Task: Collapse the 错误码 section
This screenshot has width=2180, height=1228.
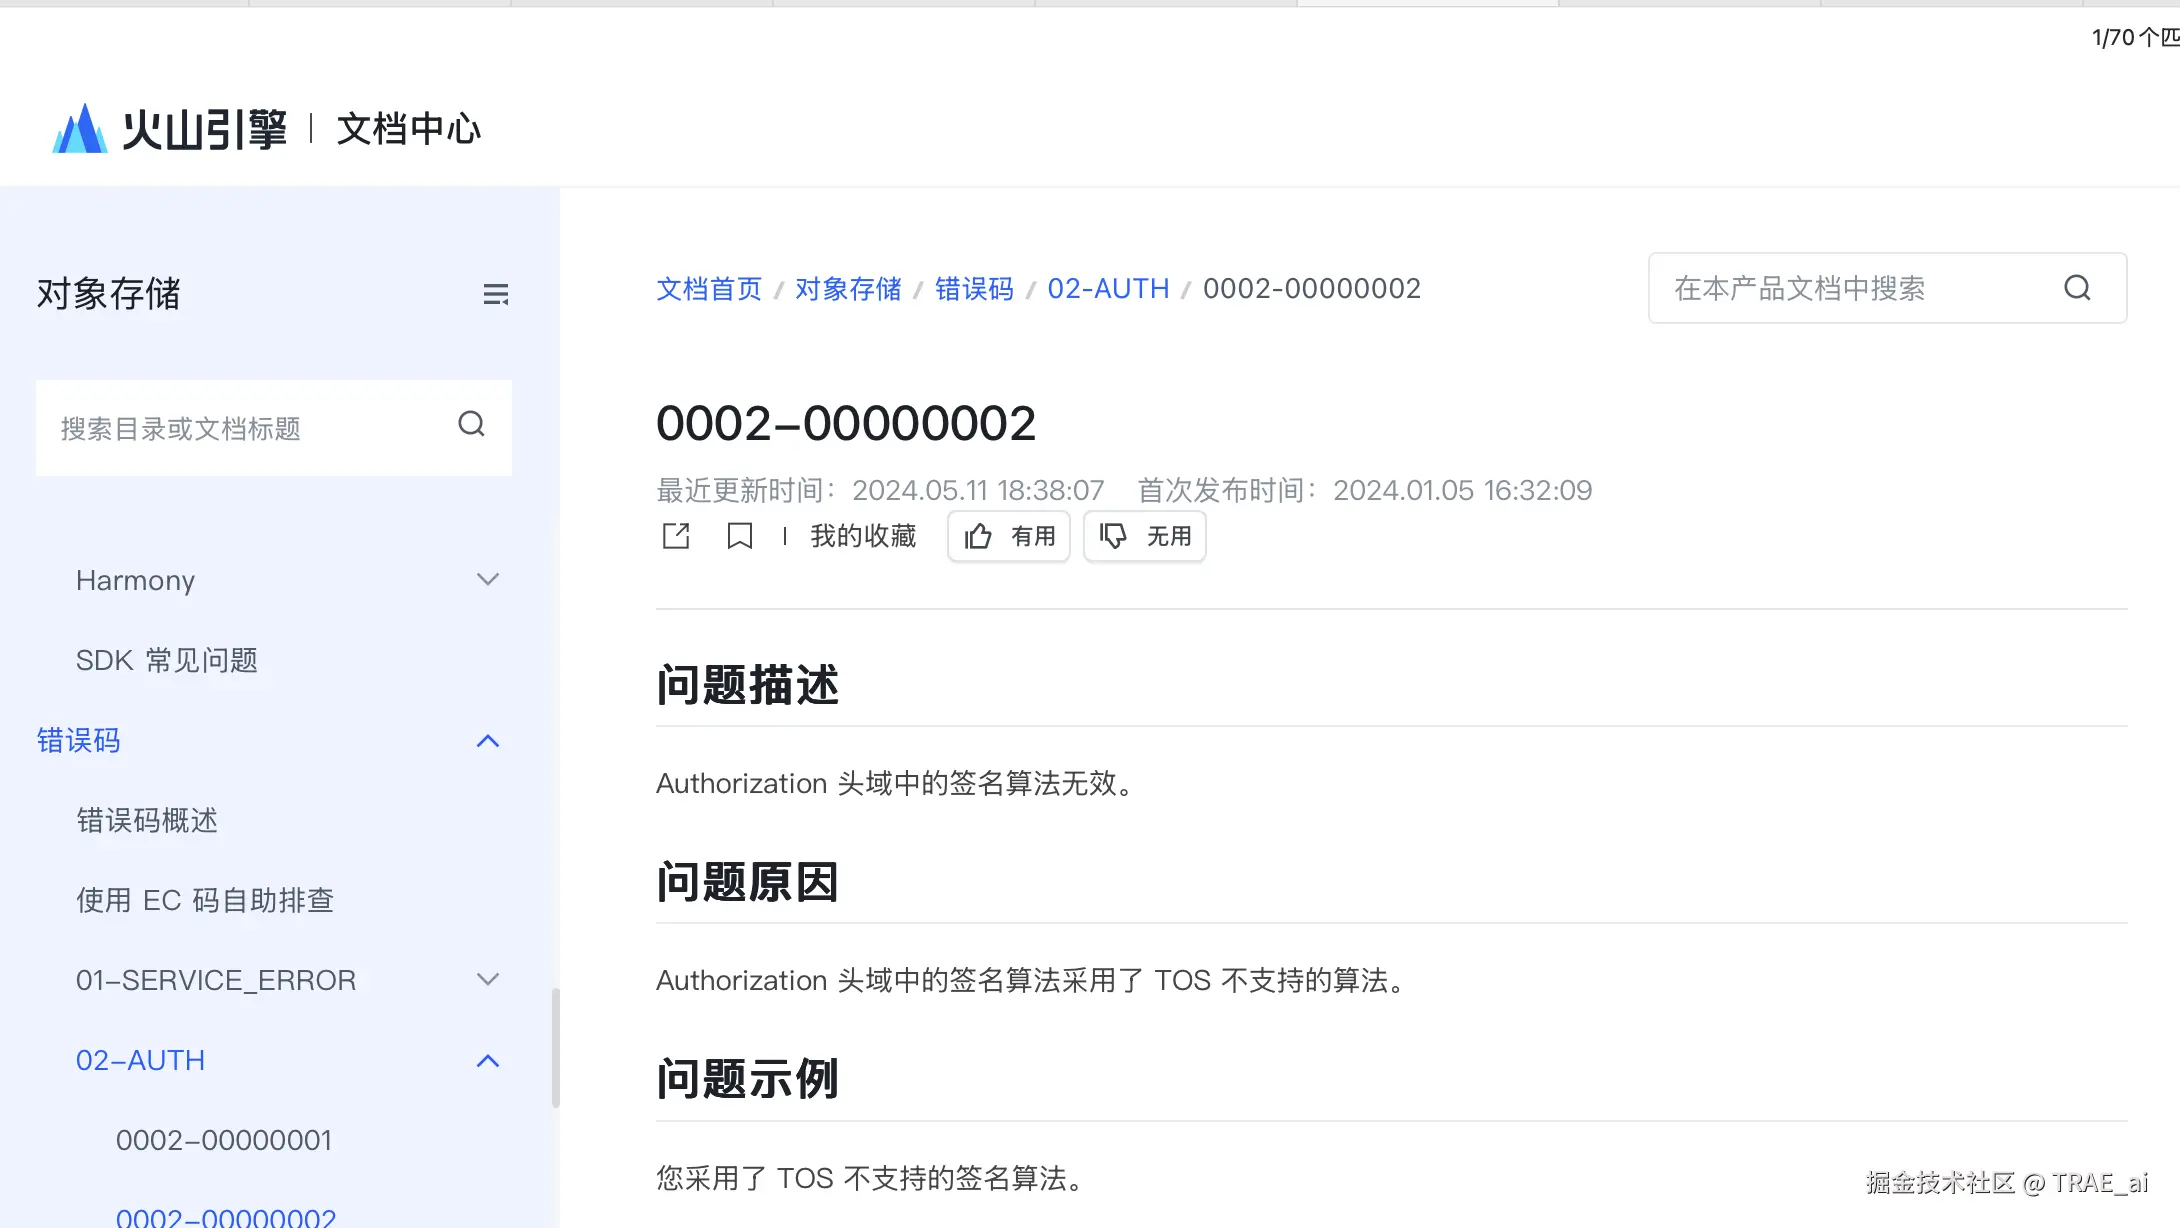Action: pos(488,741)
